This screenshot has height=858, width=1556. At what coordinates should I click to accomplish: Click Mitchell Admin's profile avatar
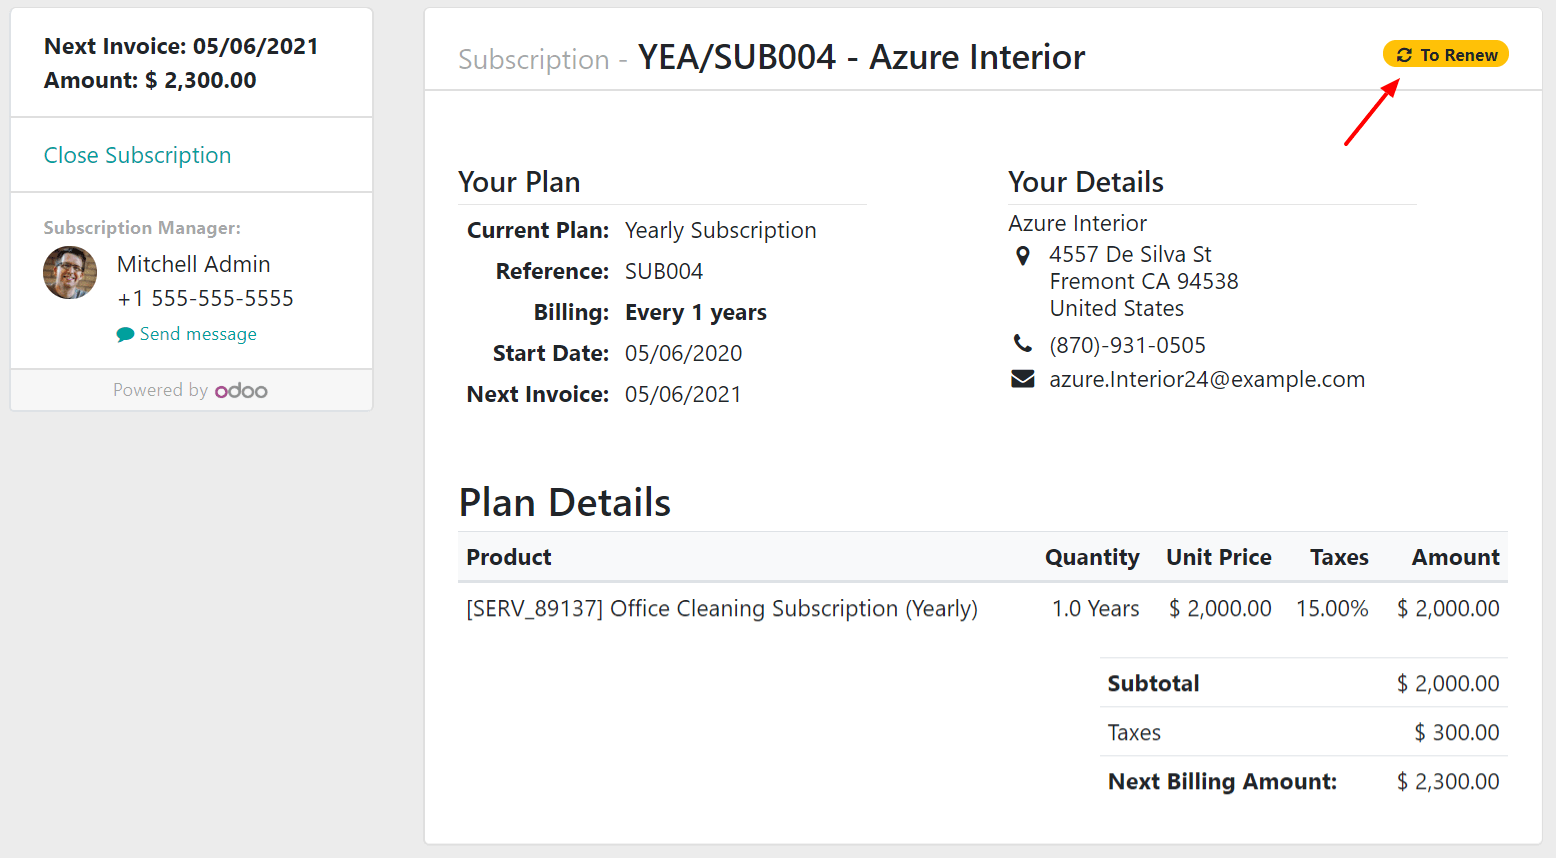click(x=70, y=272)
